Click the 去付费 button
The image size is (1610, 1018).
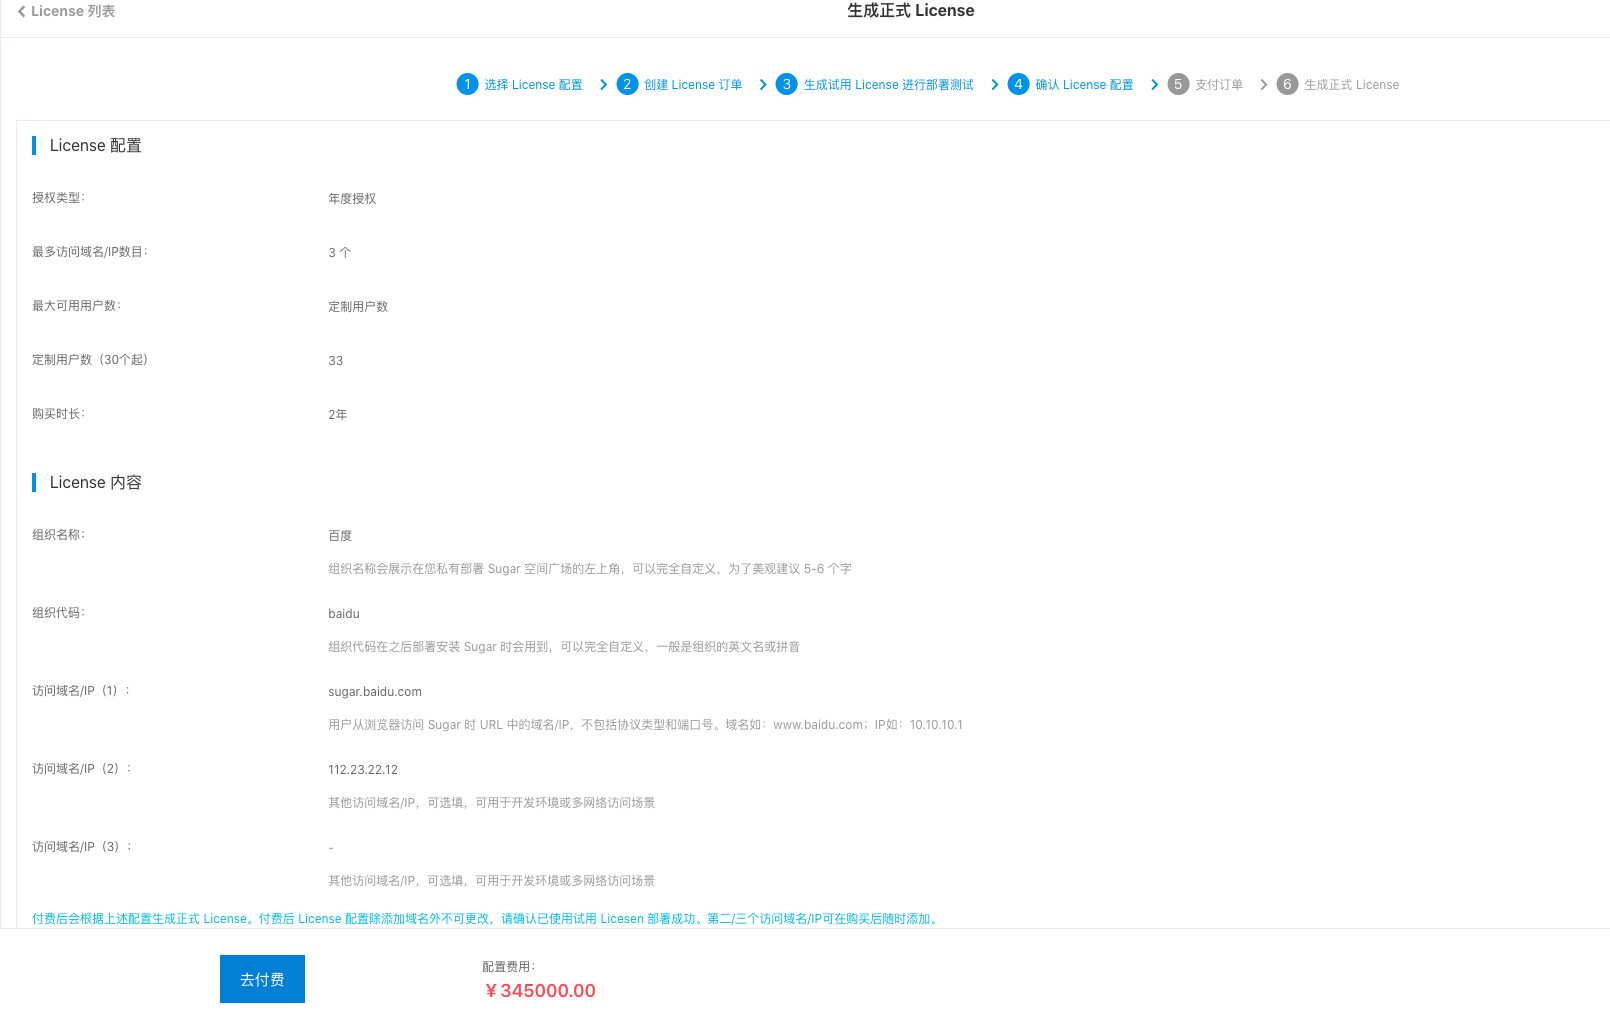[x=262, y=979]
